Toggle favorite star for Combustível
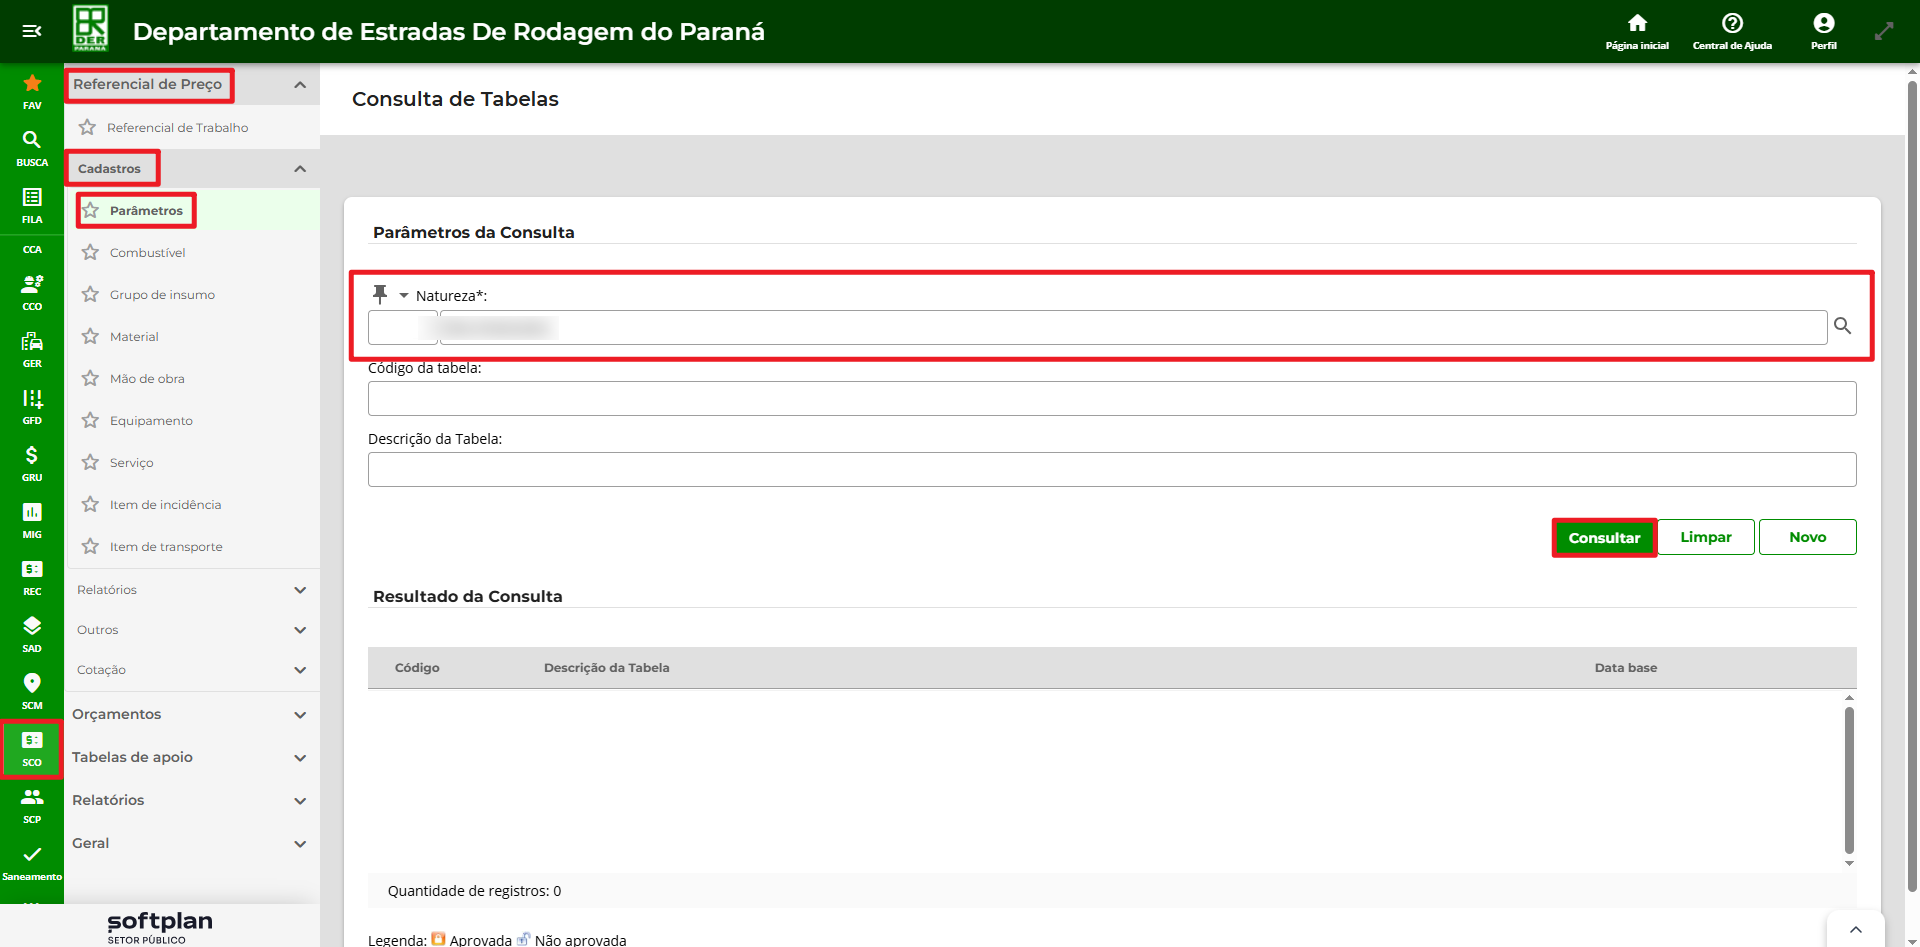This screenshot has width=1920, height=947. click(91, 253)
